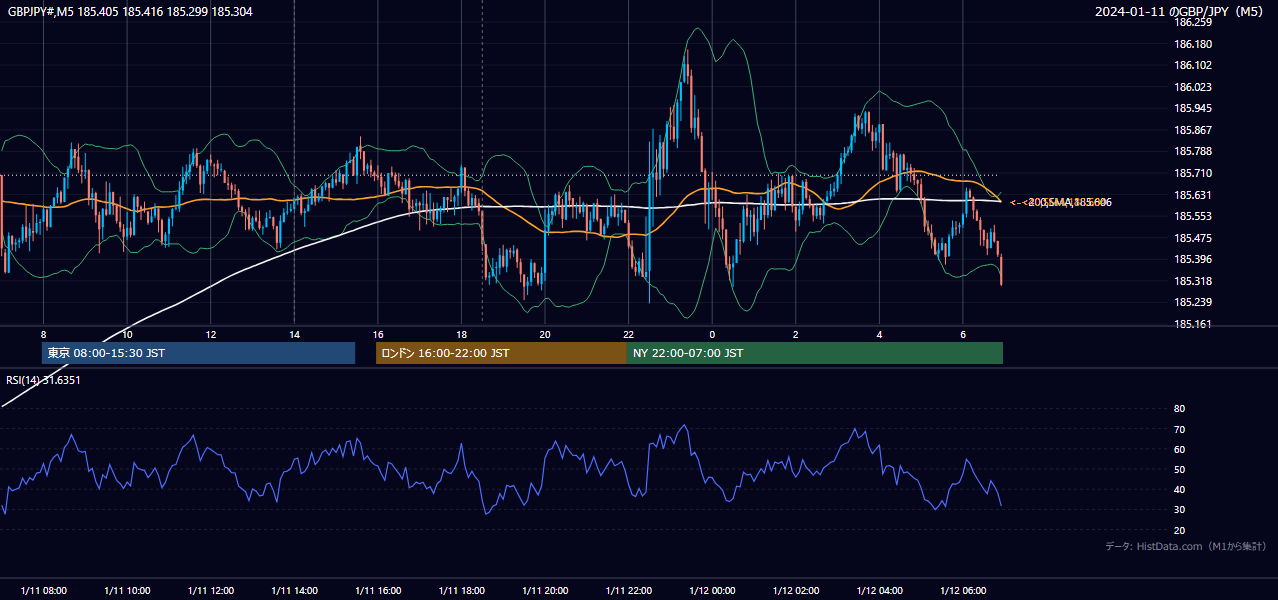Click price axis label 185.867

[x=1192, y=130]
